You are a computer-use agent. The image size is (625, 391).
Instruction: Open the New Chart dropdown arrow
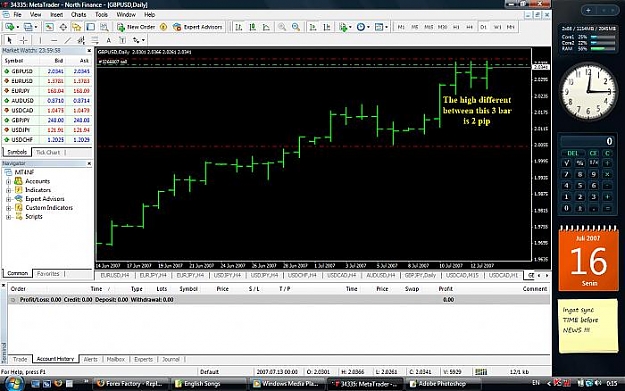[17, 27]
